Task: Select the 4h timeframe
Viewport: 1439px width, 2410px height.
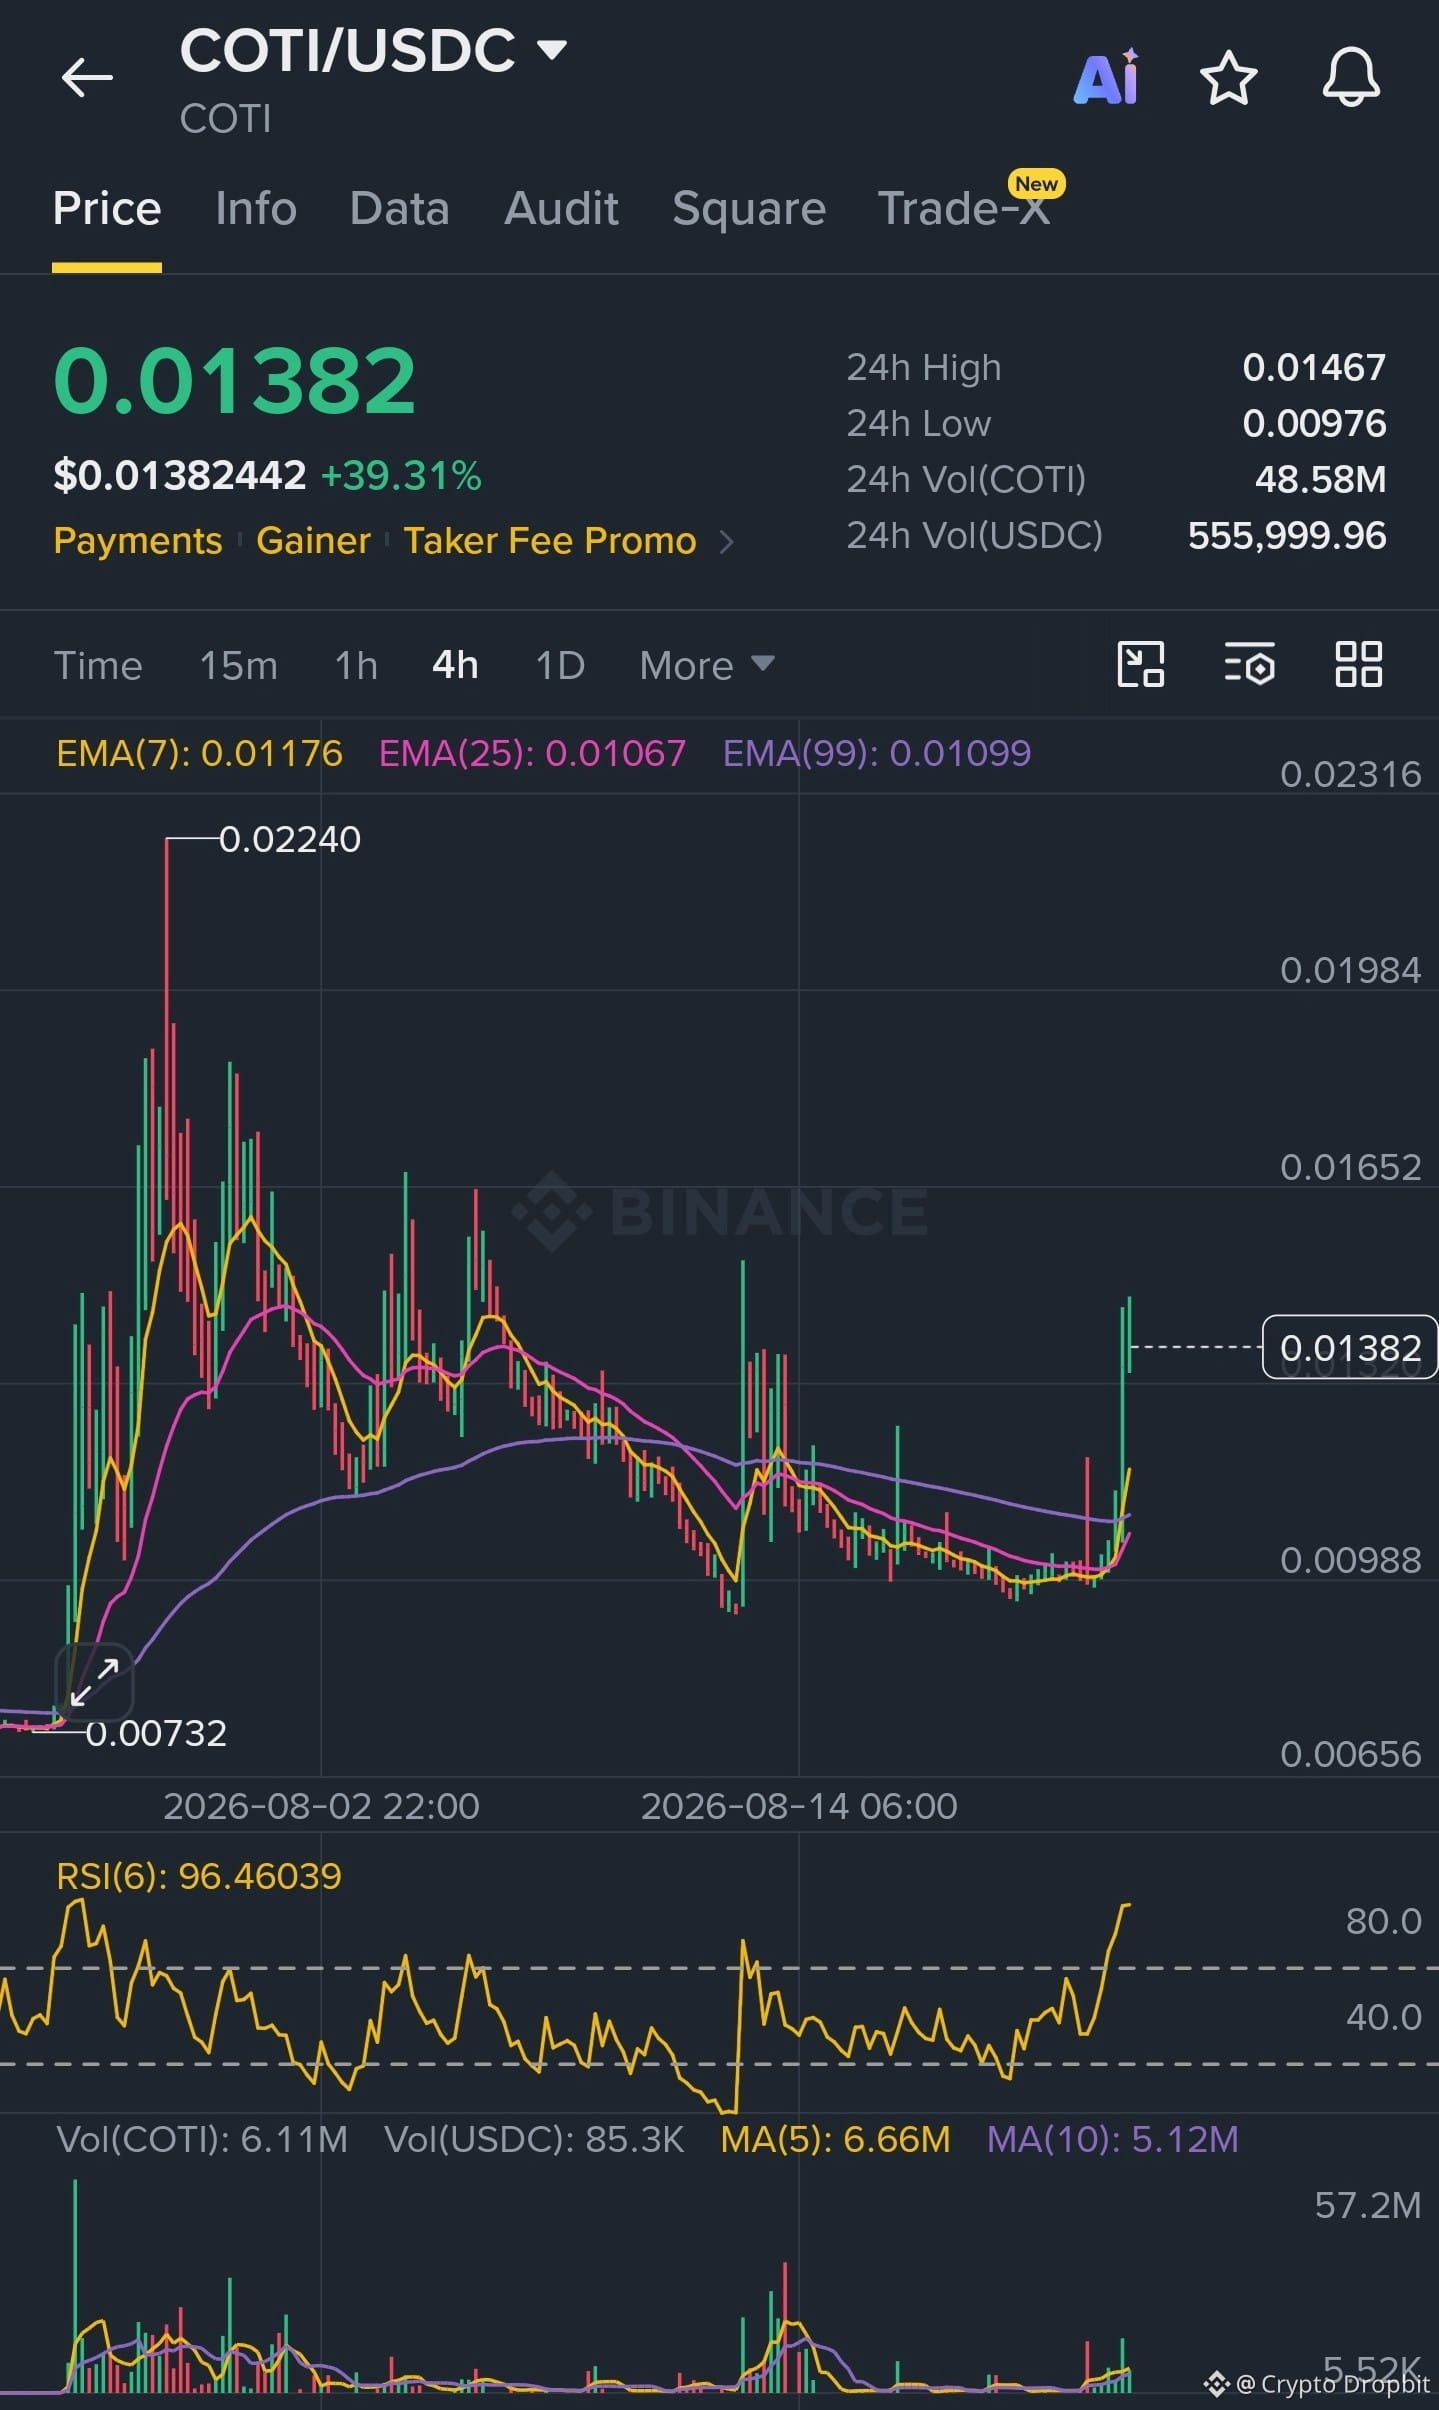Action: pyautogui.click(x=455, y=665)
